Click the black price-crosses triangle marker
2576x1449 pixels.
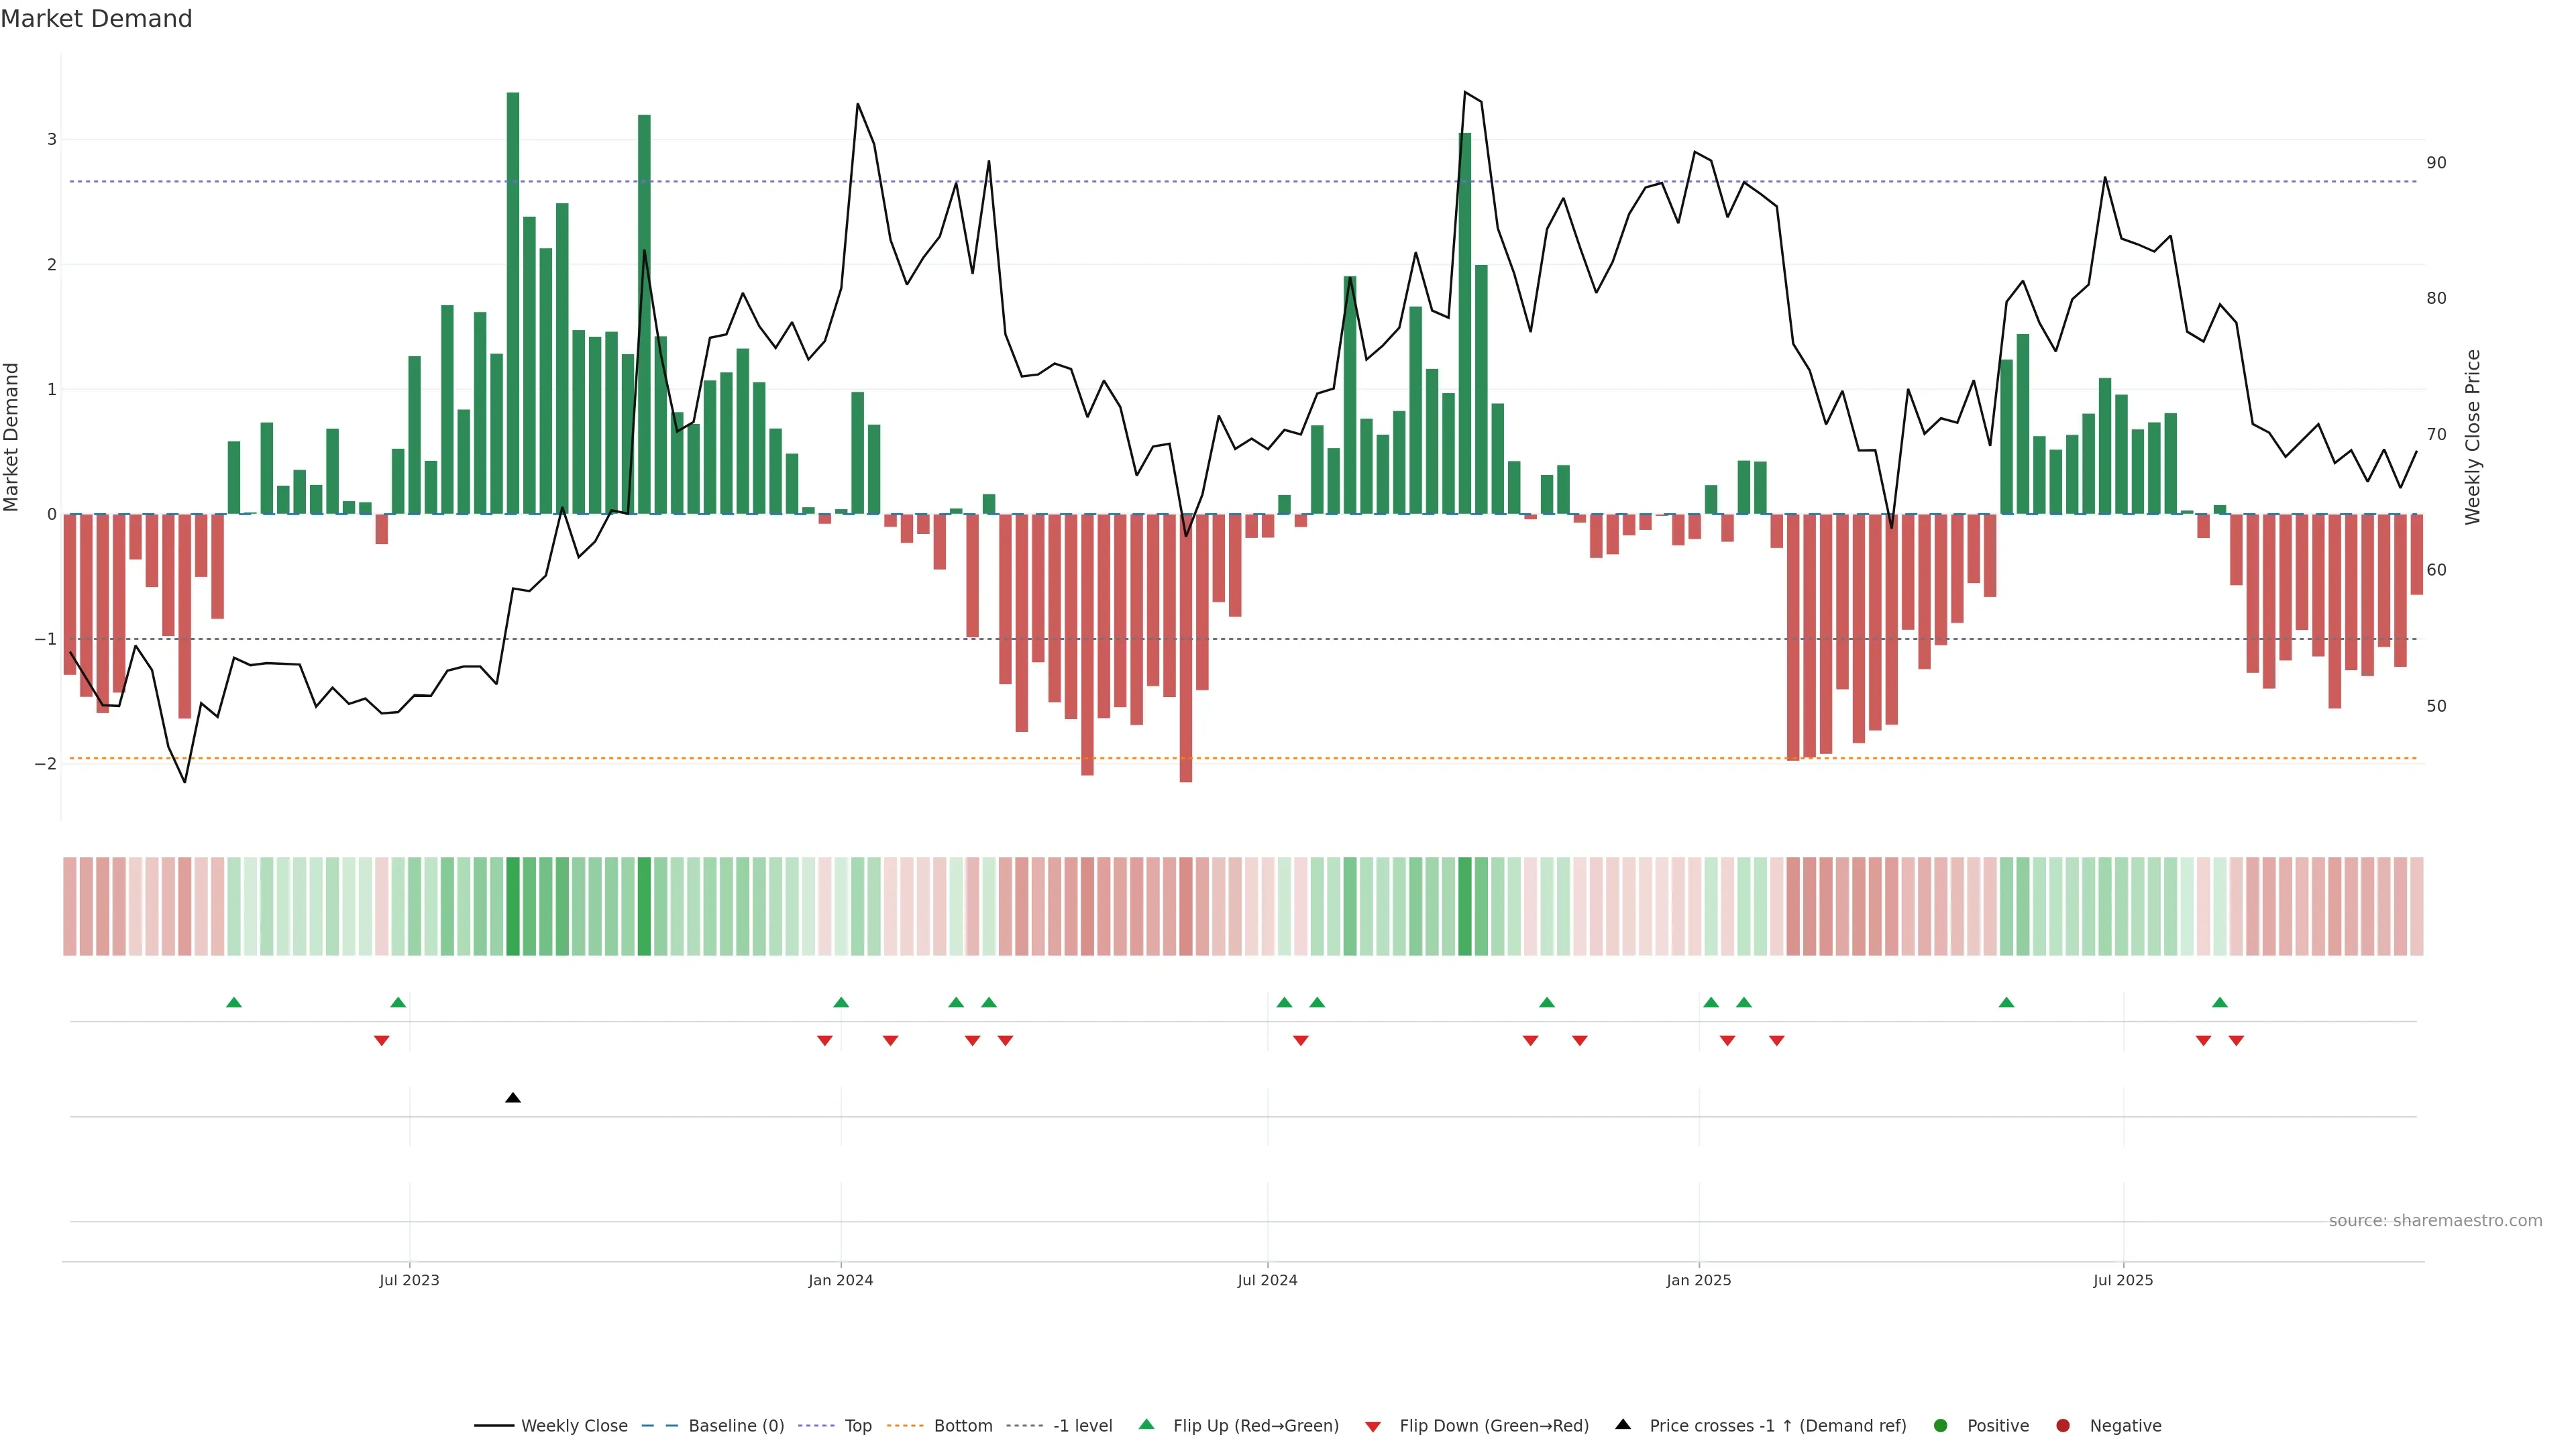coord(513,1098)
